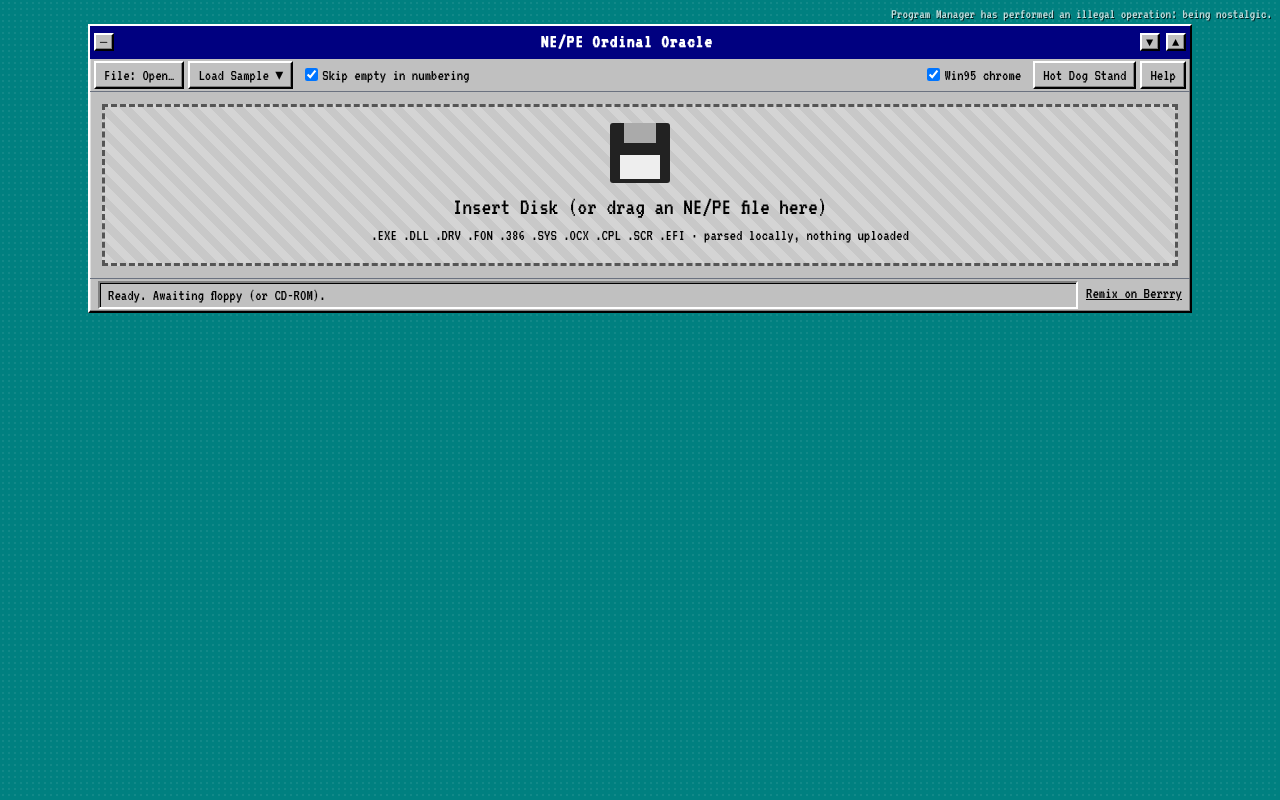The width and height of the screenshot is (1280, 800).
Task: Follow the Remix on Berrry link
Action: coord(1134,294)
